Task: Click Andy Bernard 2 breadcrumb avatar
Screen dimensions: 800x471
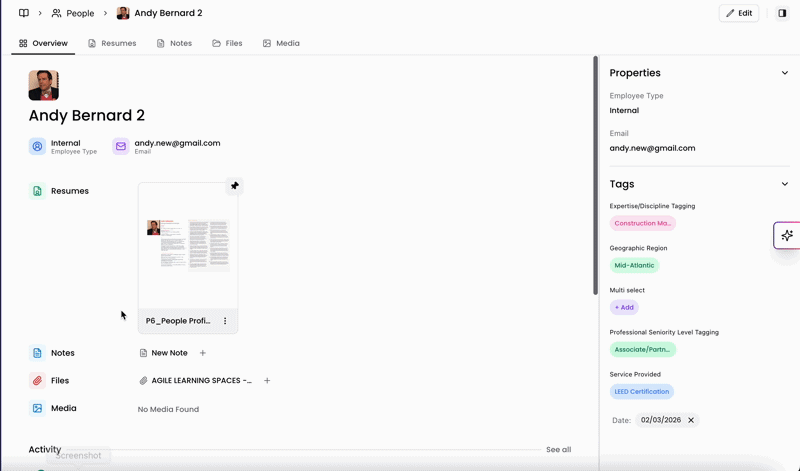Action: coord(123,13)
